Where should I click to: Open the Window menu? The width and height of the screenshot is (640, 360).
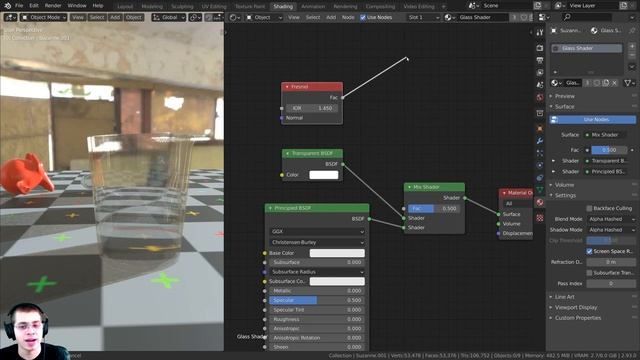coord(77,6)
